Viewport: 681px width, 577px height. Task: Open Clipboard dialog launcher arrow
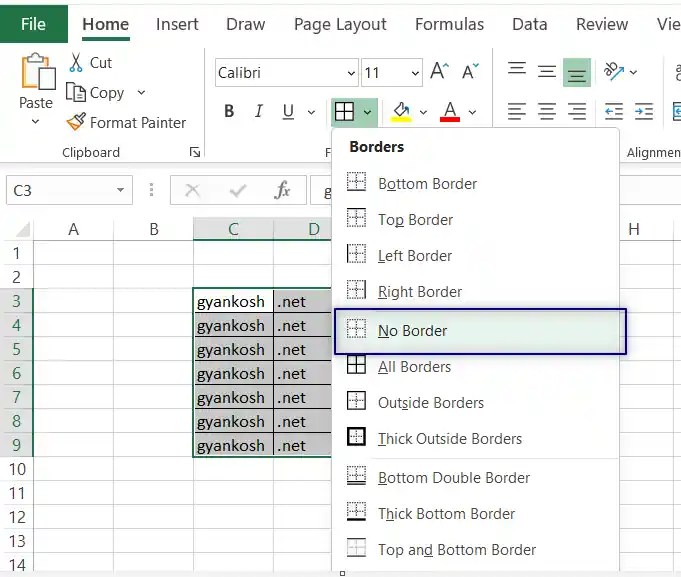(x=195, y=152)
